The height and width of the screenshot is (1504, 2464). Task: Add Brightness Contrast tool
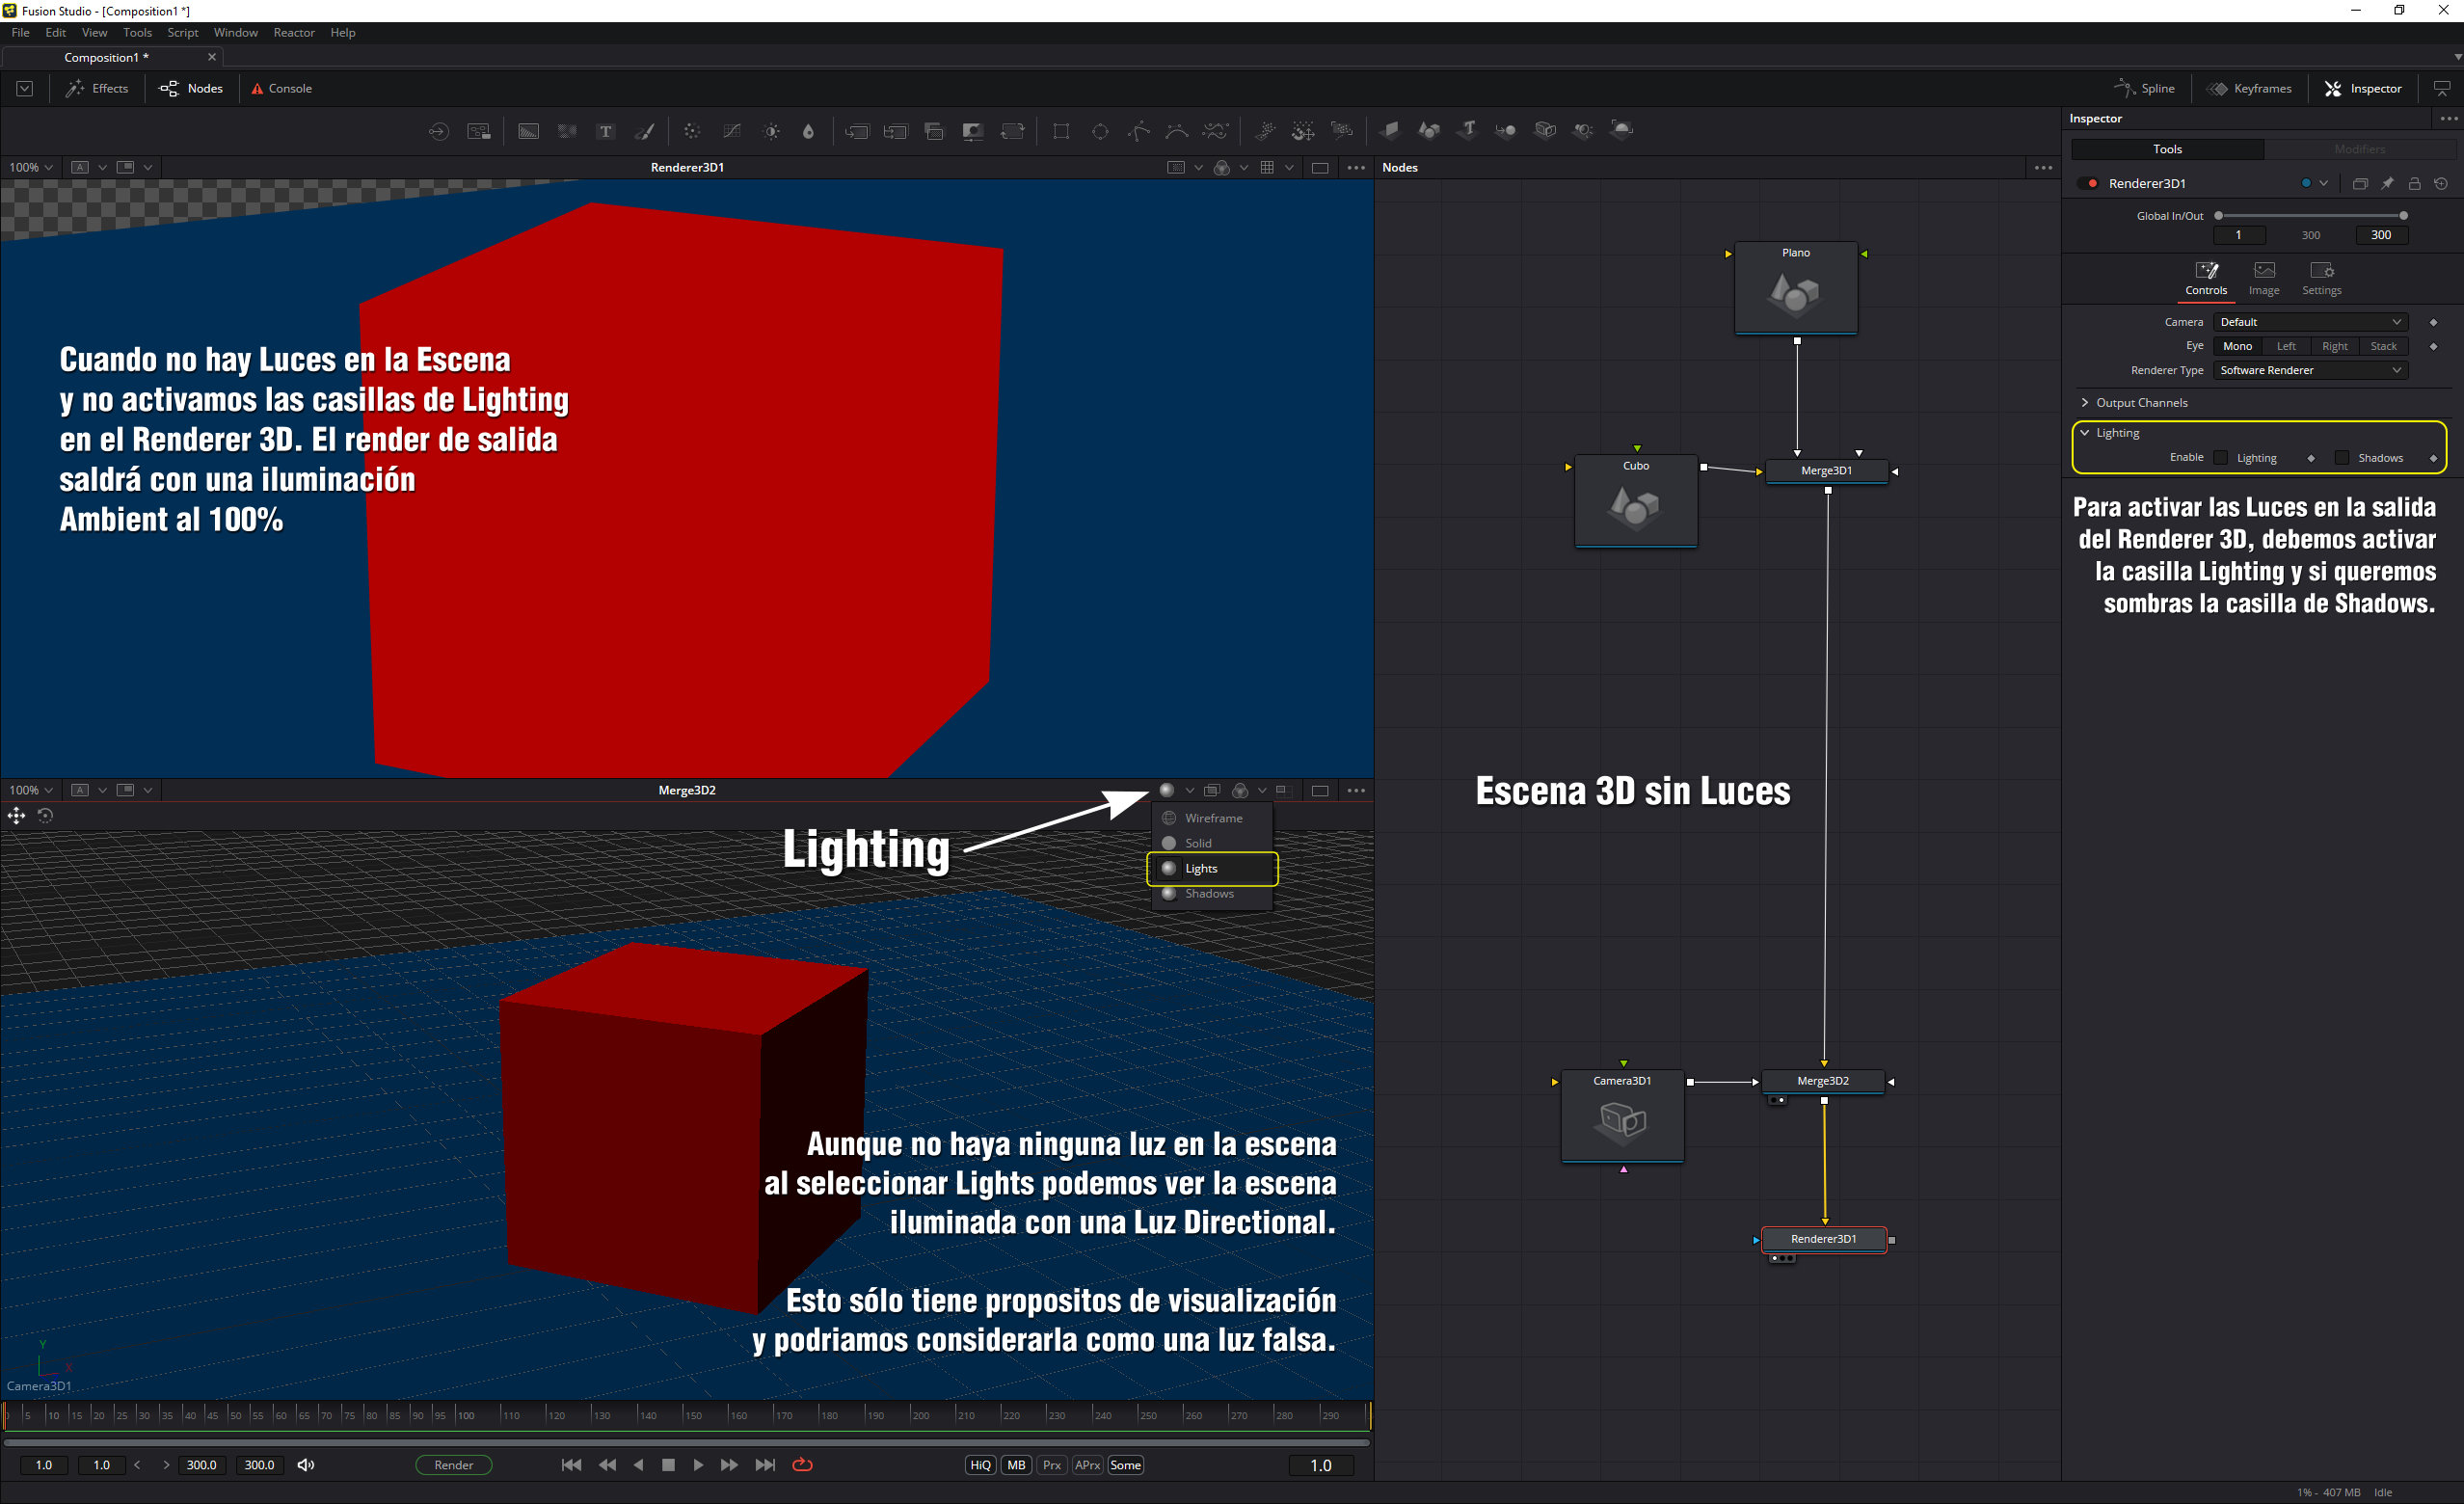tap(771, 131)
